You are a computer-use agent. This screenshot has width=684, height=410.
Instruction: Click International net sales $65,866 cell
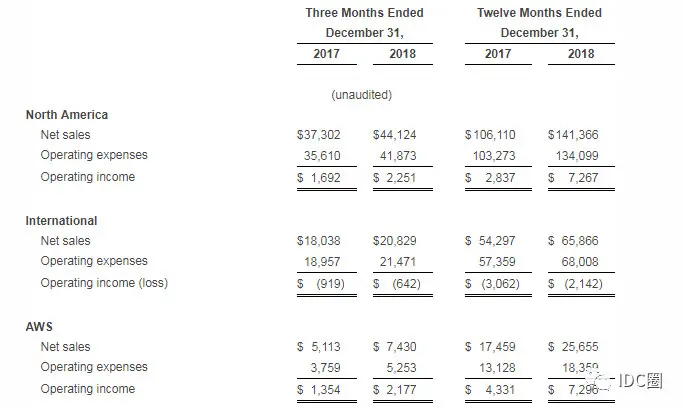pyautogui.click(x=573, y=241)
